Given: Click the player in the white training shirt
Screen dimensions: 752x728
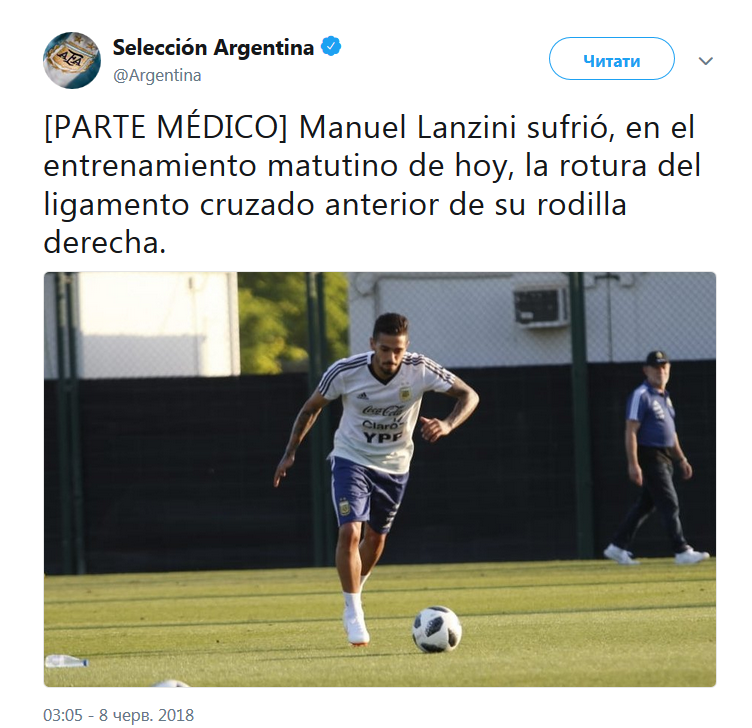Looking at the screenshot, I should 376,475.
